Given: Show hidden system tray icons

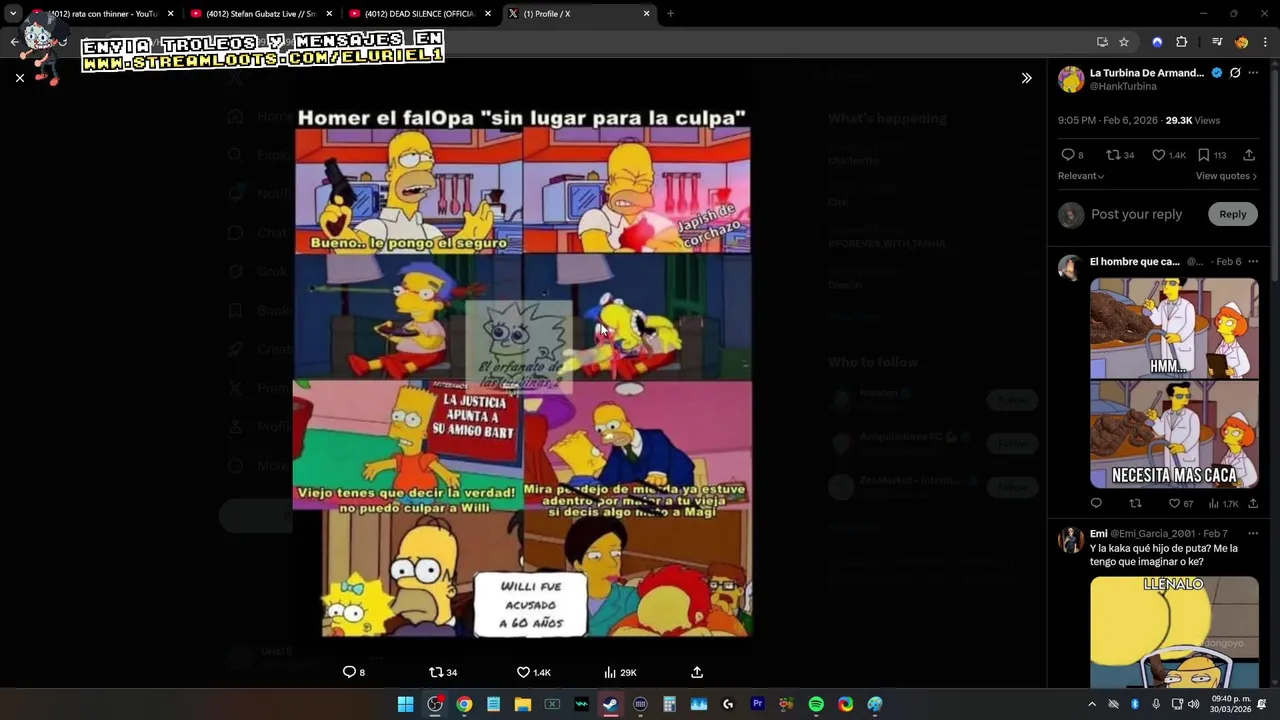Looking at the screenshot, I should click(1092, 704).
